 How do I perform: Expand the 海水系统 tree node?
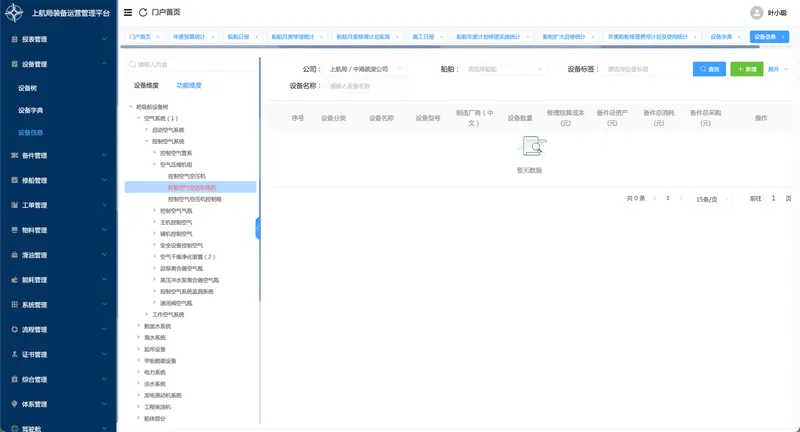(138, 338)
